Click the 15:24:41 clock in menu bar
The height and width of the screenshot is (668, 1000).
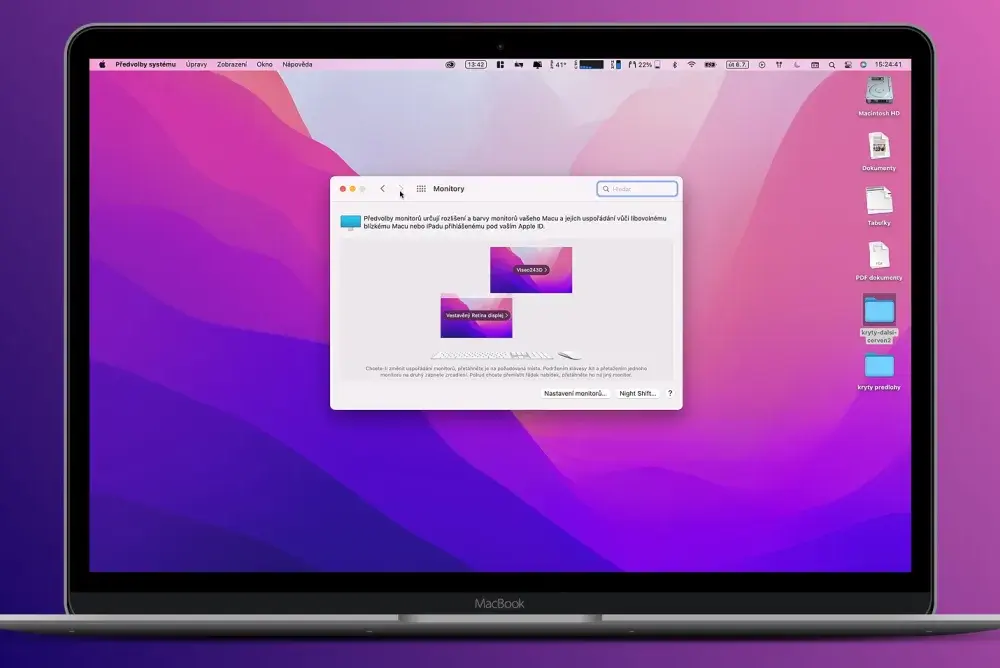888,64
